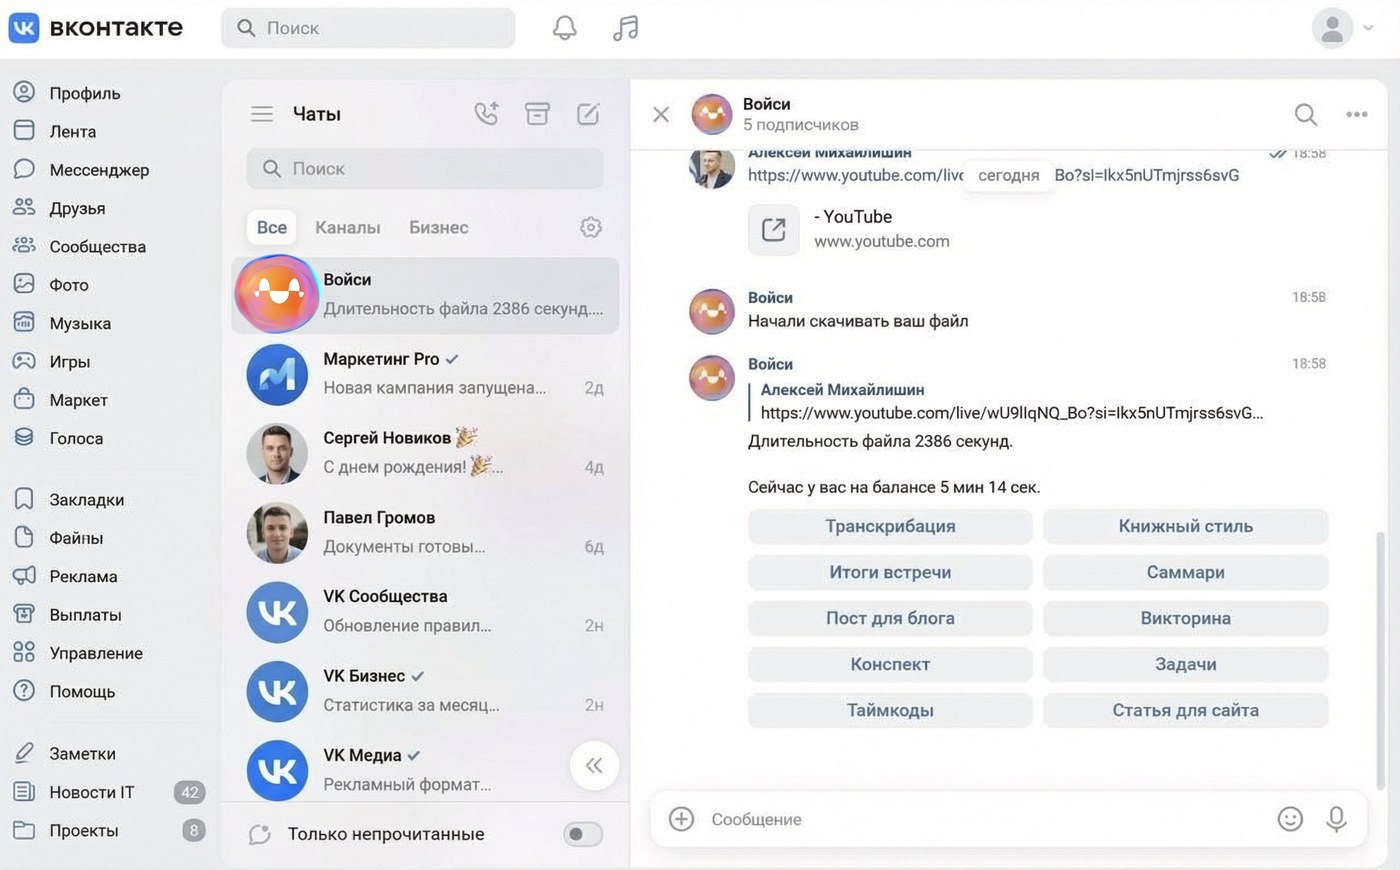Click the quoted youtube.com/live link in reply
The height and width of the screenshot is (870, 1400).
[1012, 413]
